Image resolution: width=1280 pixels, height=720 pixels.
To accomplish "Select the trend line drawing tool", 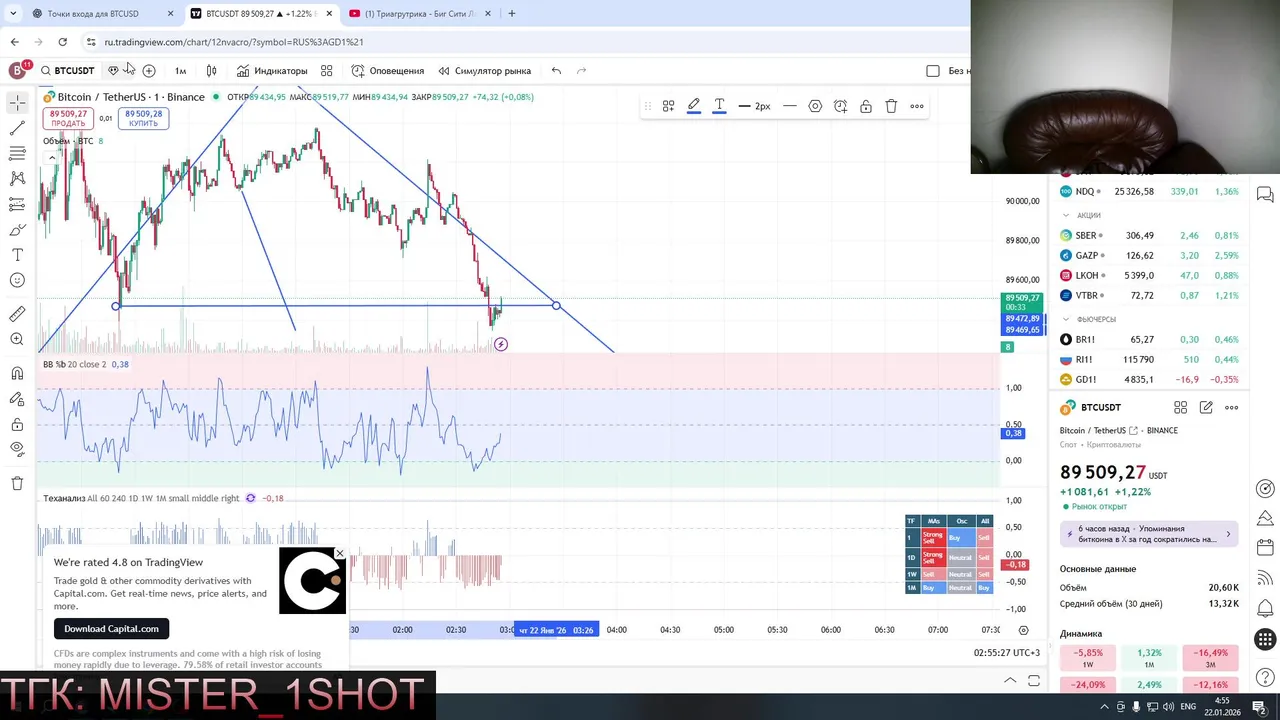I will (x=17, y=128).
